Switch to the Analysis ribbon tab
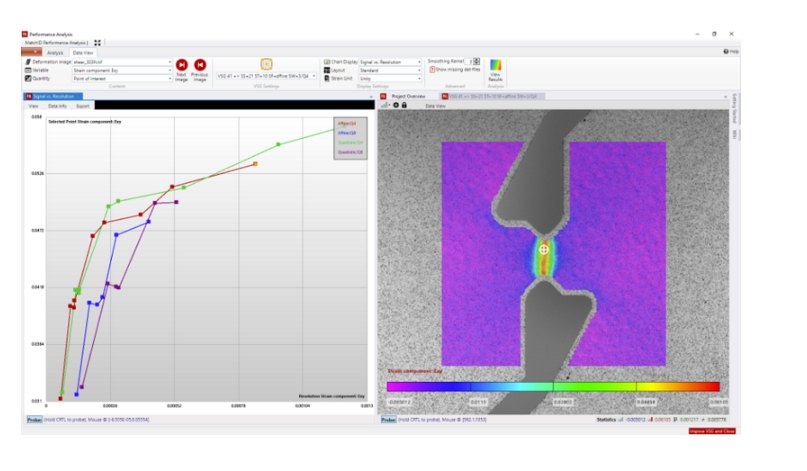The image size is (807, 471). [55, 52]
